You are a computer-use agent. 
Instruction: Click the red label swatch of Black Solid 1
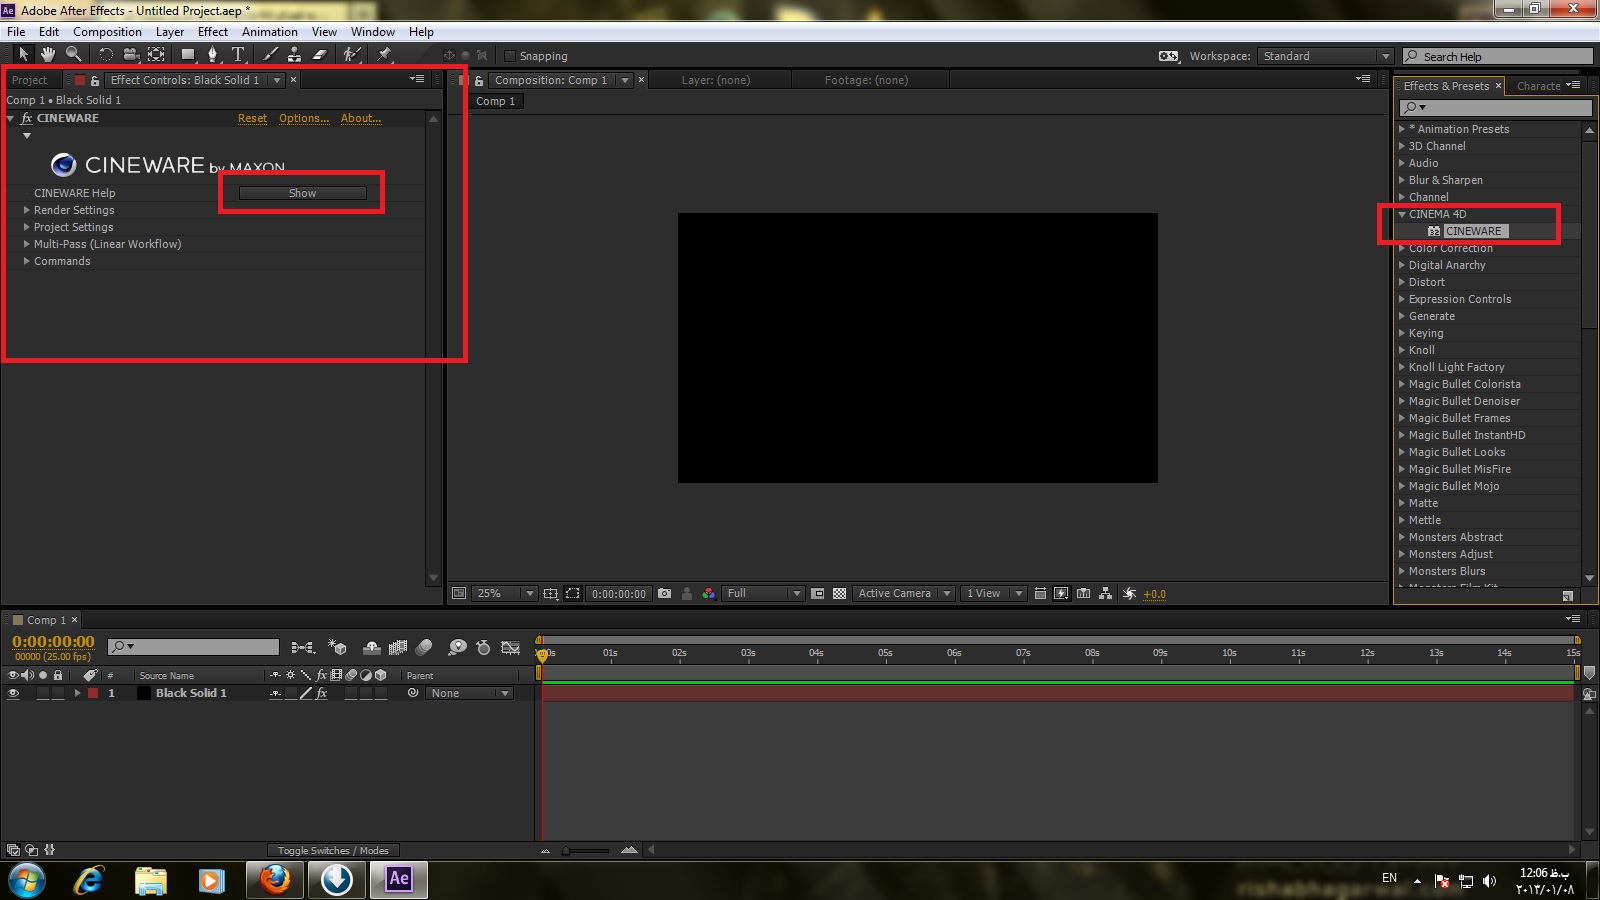tap(93, 693)
